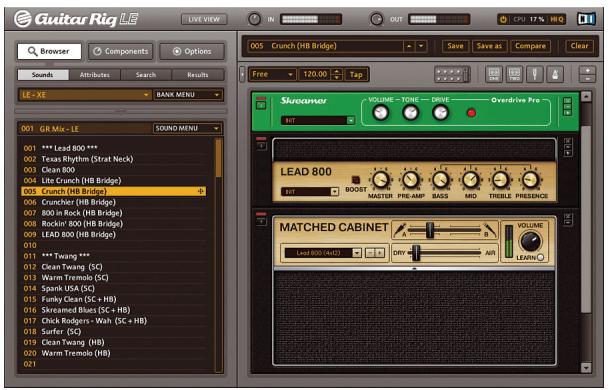Click the Save as button
The width and height of the screenshot is (609, 390).
(x=489, y=46)
